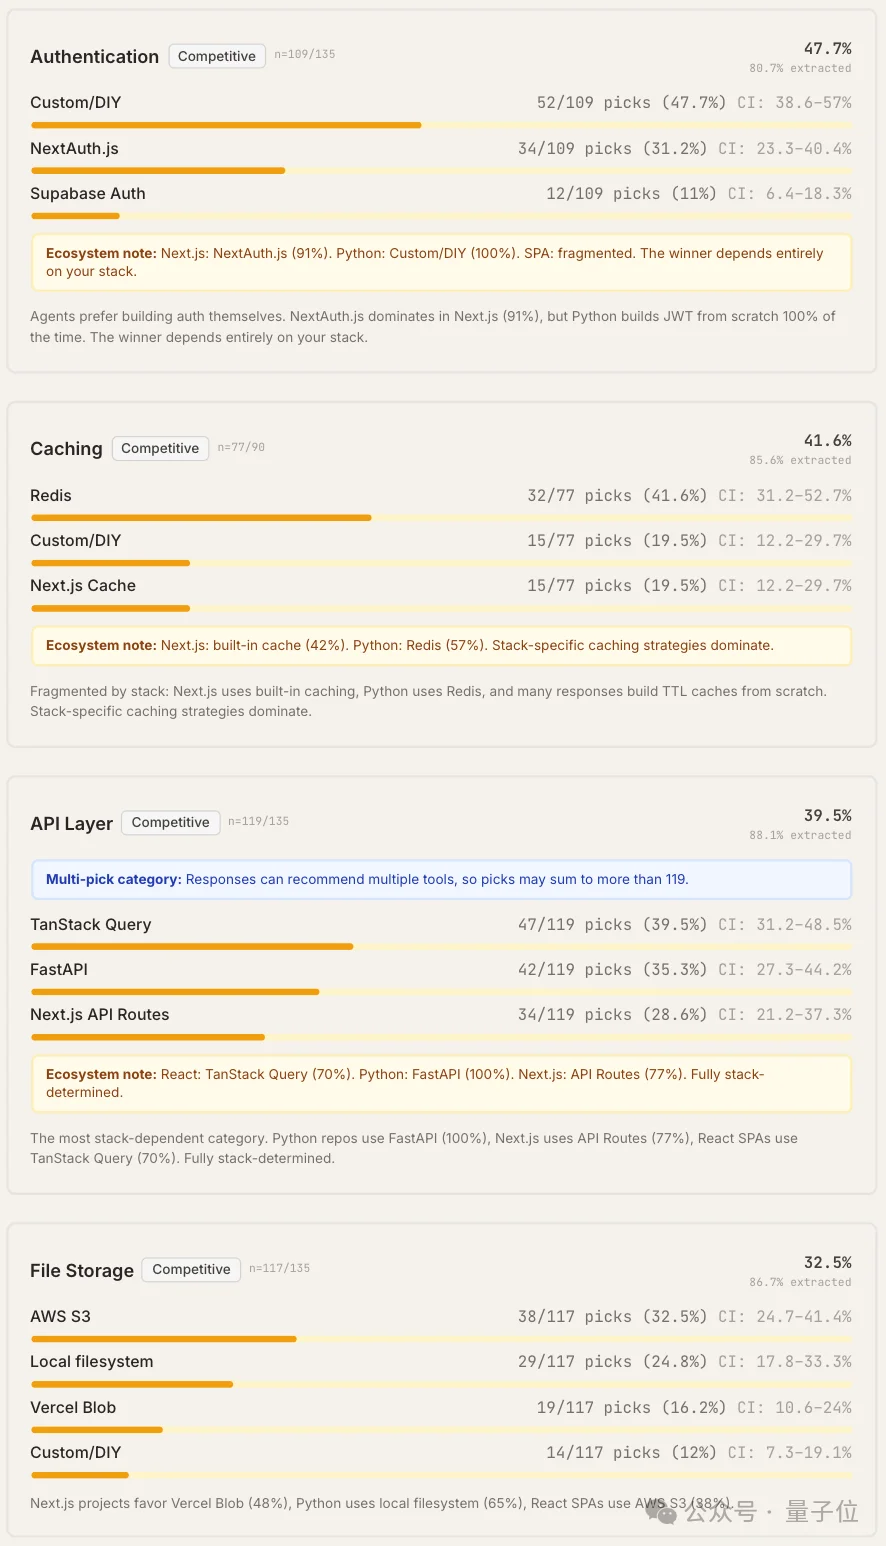Image resolution: width=886 pixels, height=1546 pixels.
Task: Click the Multi-pick category notice box
Action: [441, 880]
